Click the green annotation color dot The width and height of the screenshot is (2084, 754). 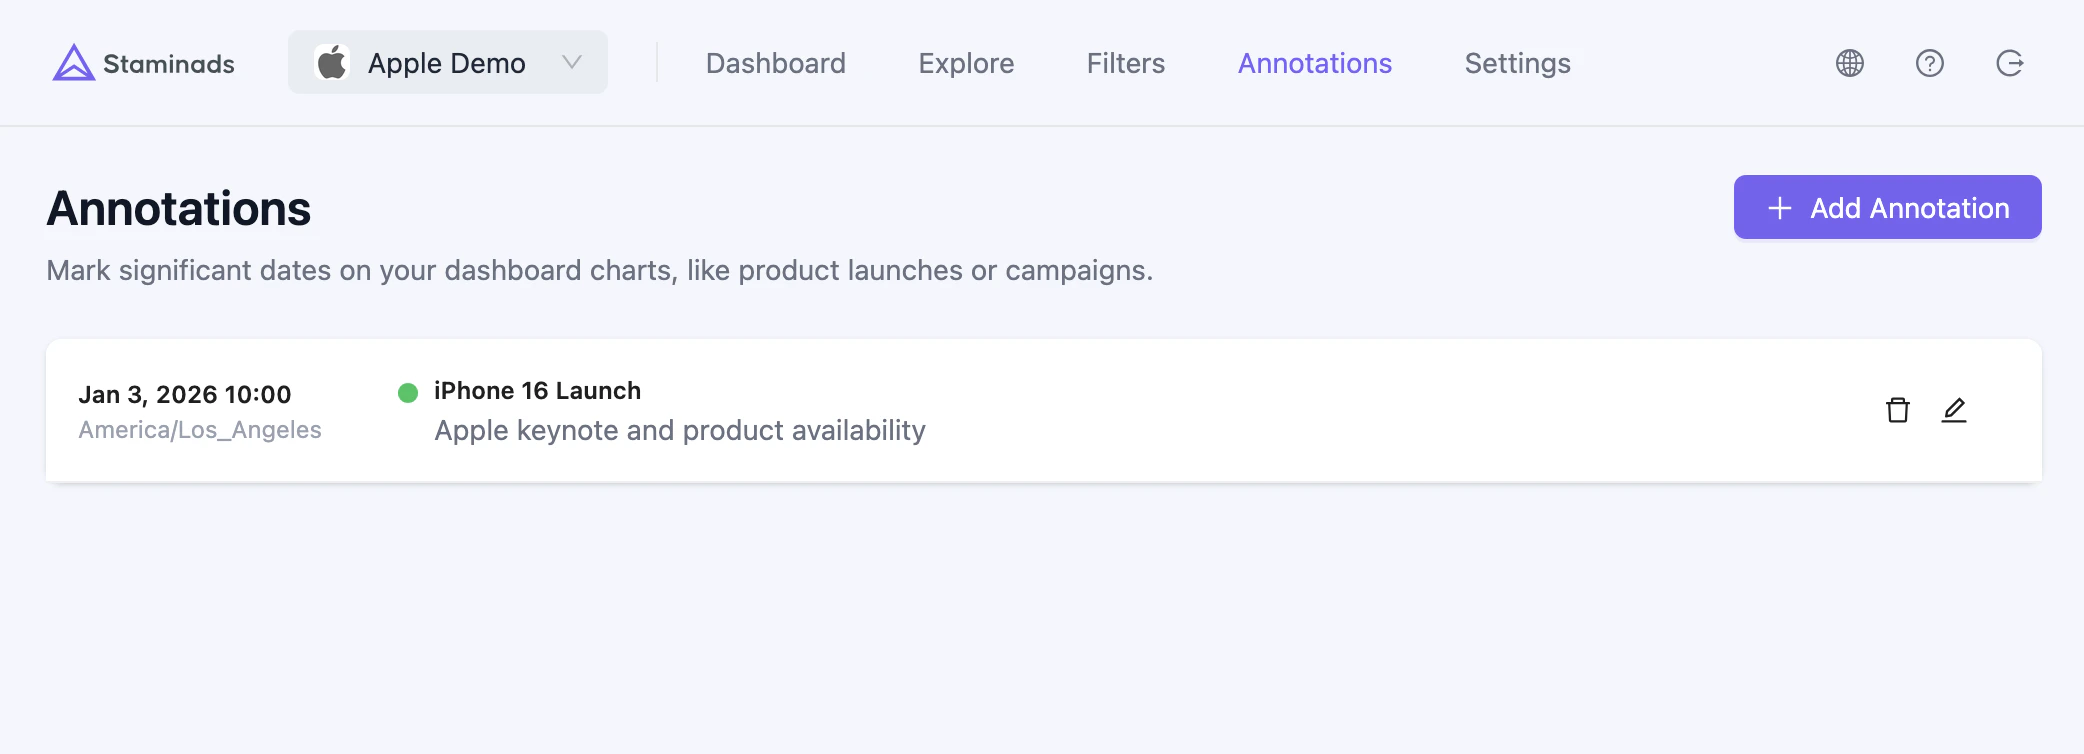(x=408, y=393)
